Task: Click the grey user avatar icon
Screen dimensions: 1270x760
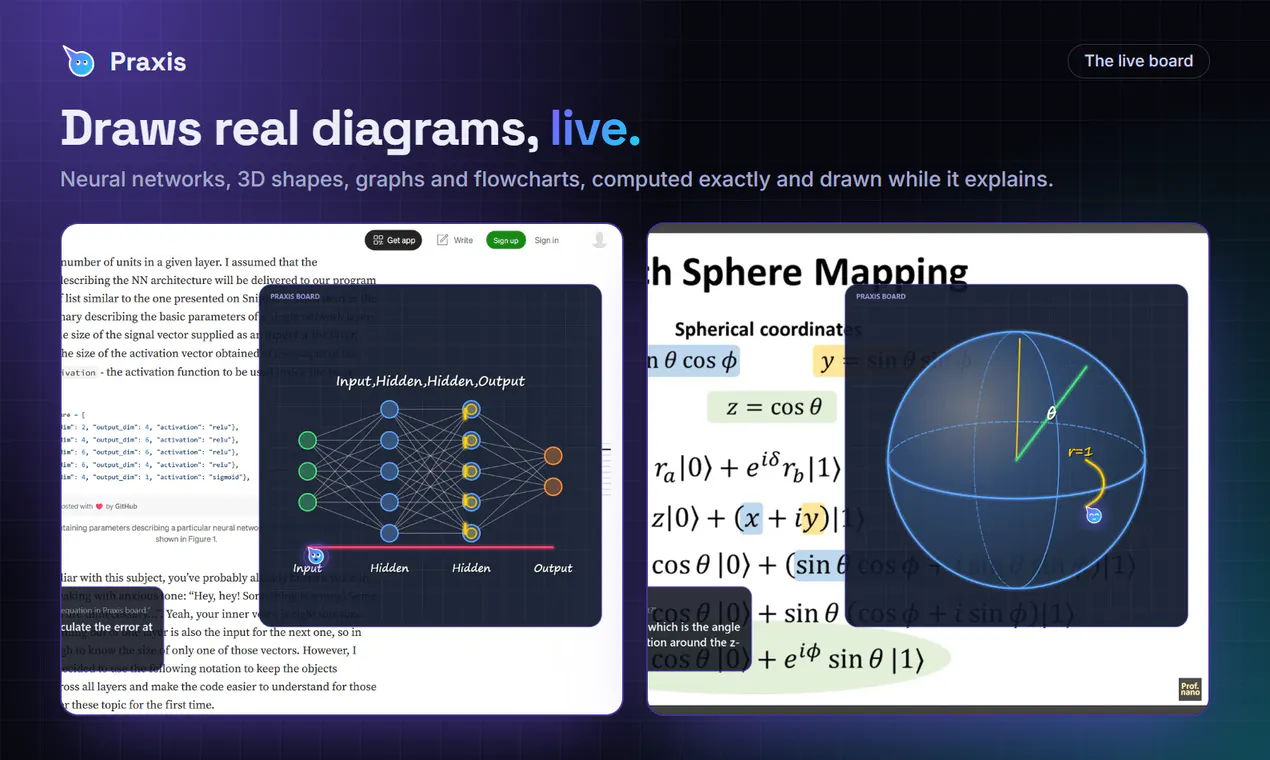Action: click(x=599, y=240)
